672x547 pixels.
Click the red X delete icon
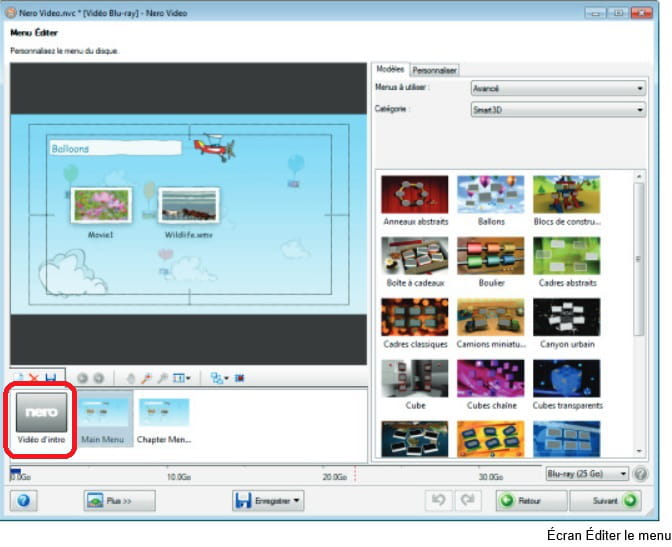click(33, 378)
